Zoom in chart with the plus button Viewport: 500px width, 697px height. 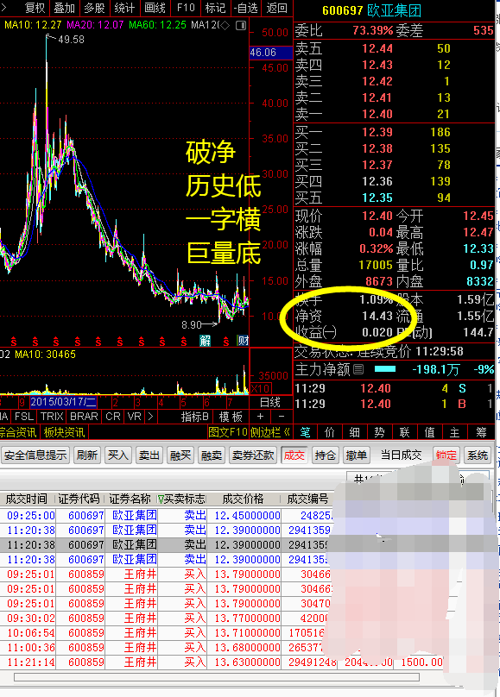click(x=260, y=417)
